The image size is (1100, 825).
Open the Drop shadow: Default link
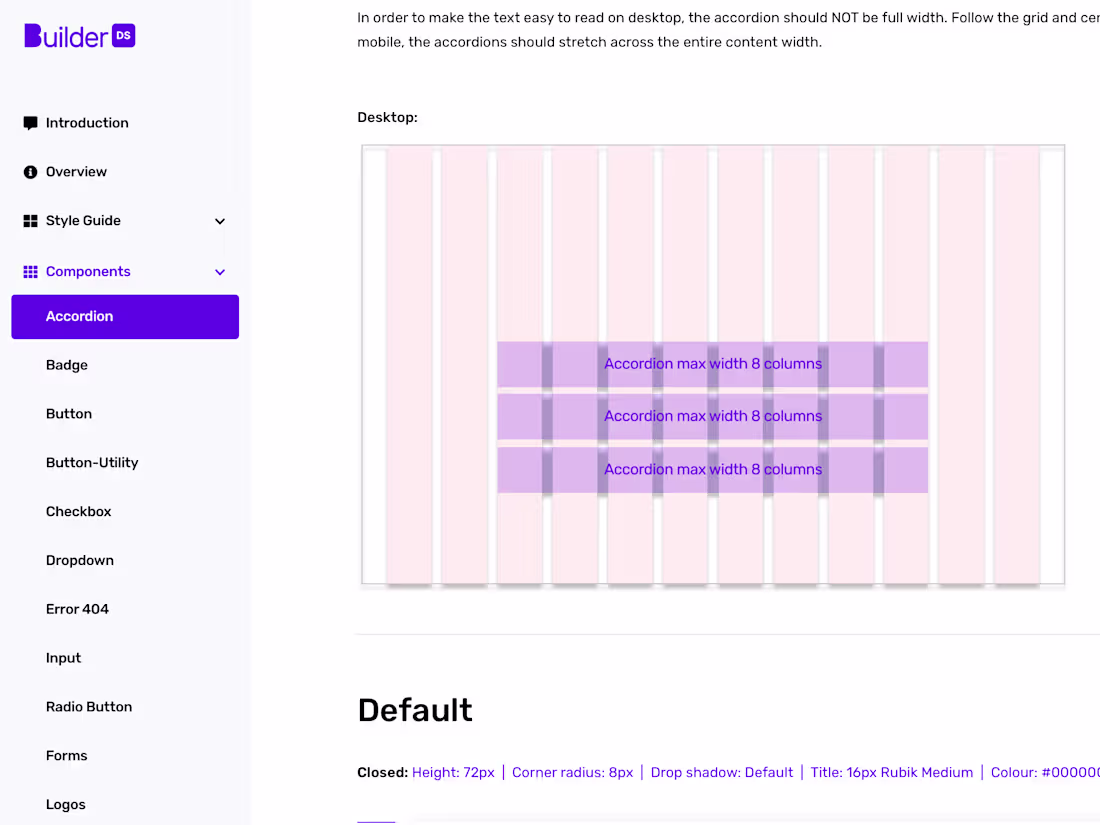pos(722,772)
